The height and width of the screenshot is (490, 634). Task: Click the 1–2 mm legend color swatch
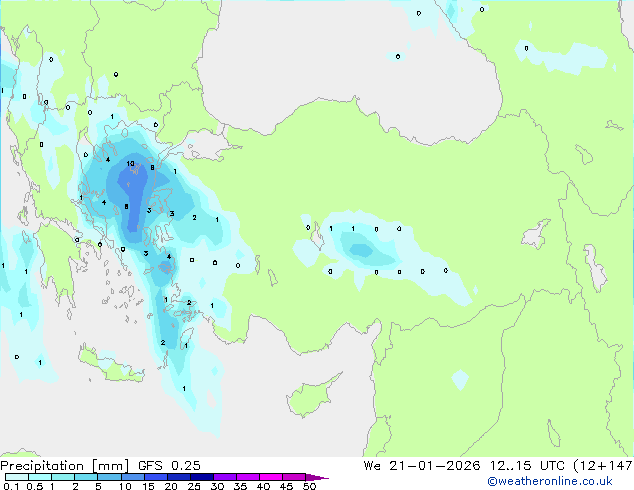63,477
